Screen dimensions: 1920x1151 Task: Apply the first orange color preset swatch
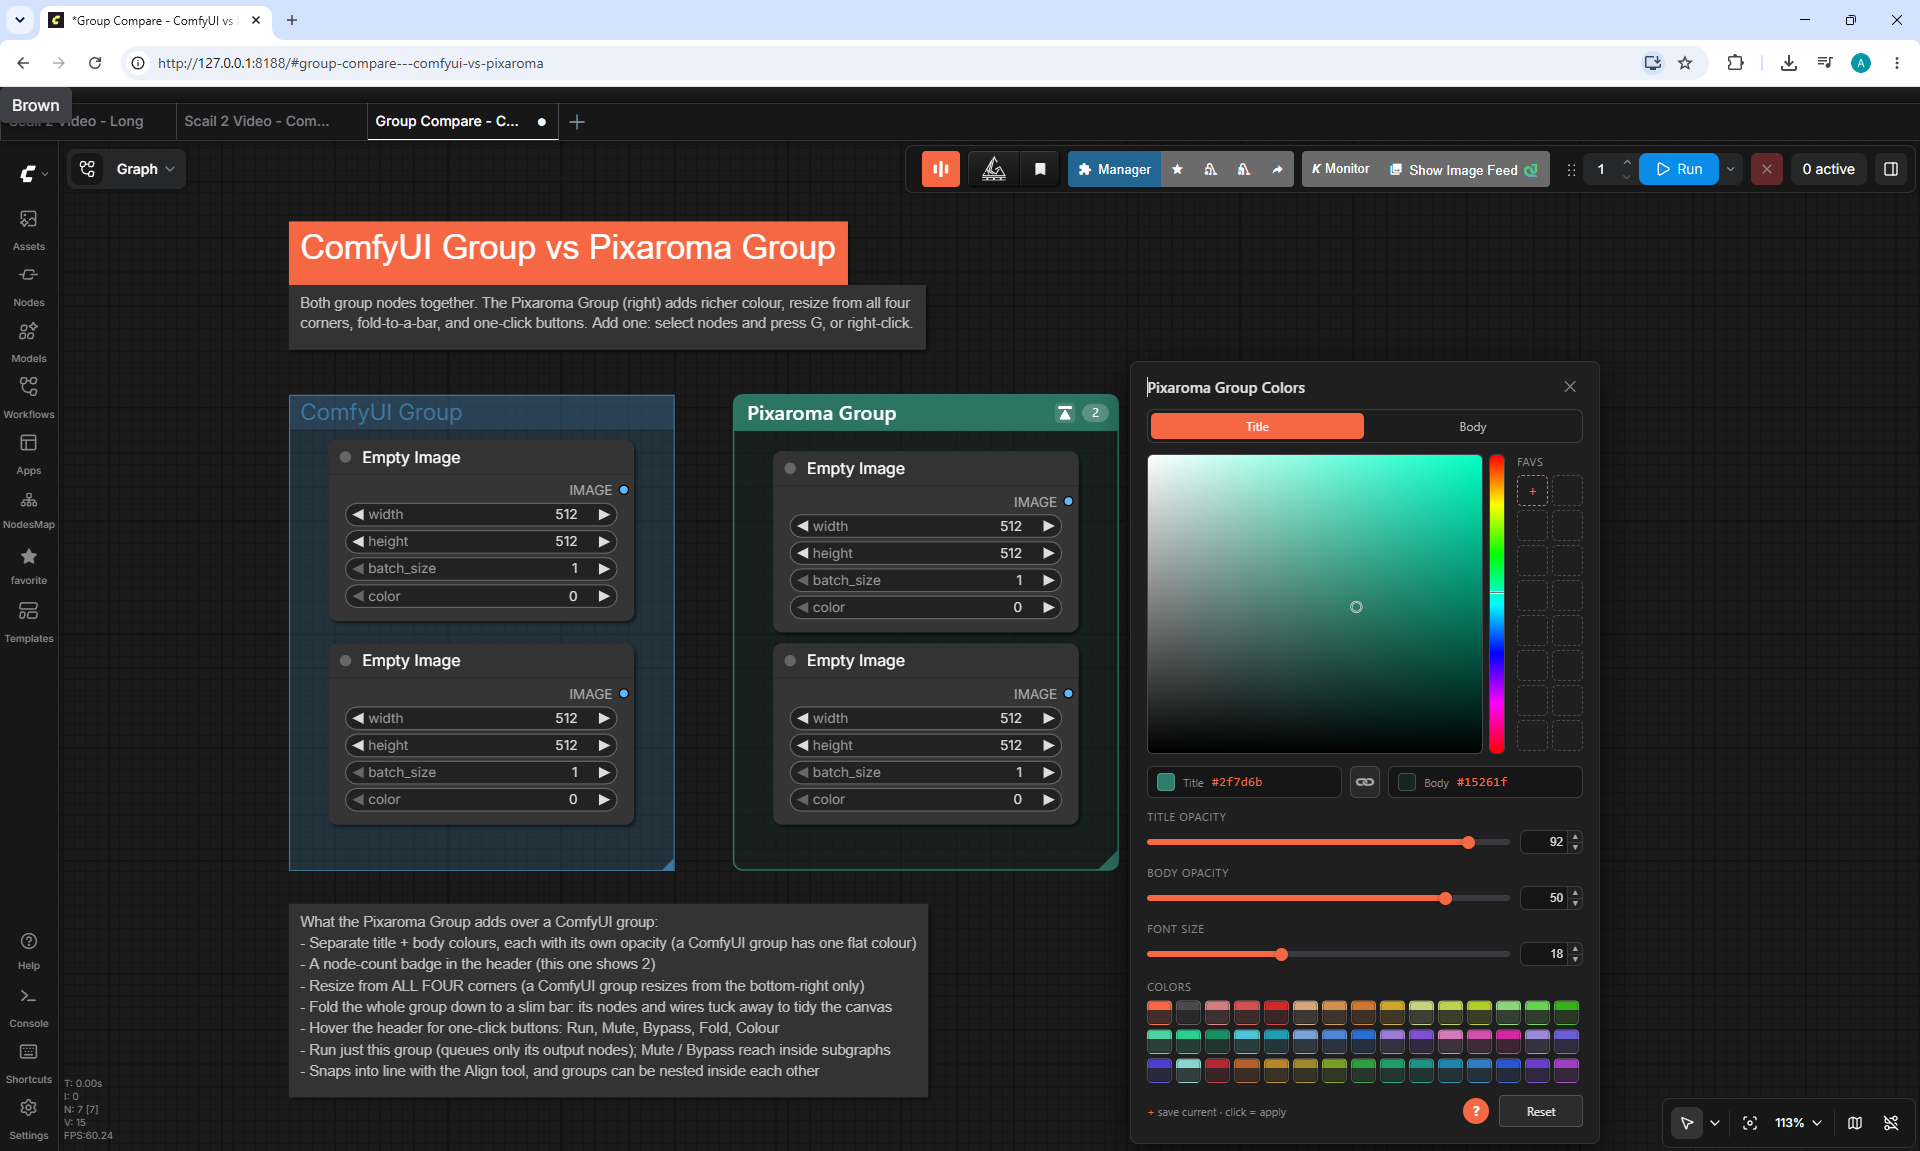point(1159,1011)
